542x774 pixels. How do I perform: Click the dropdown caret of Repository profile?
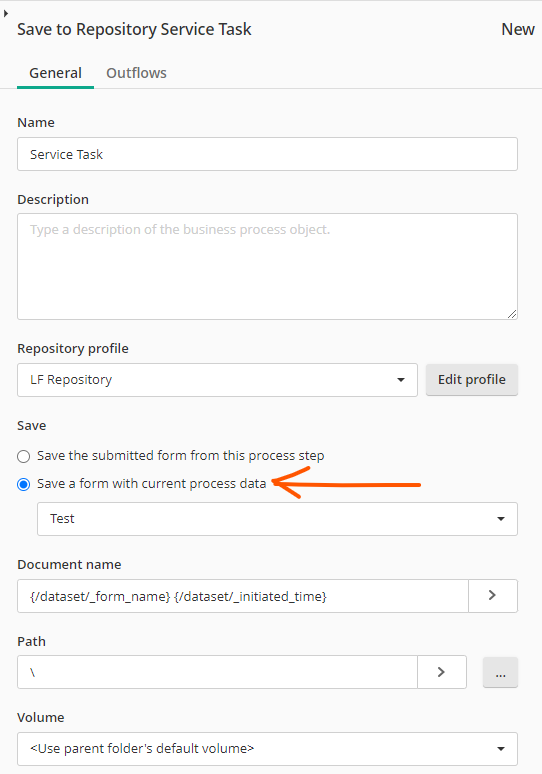401,380
